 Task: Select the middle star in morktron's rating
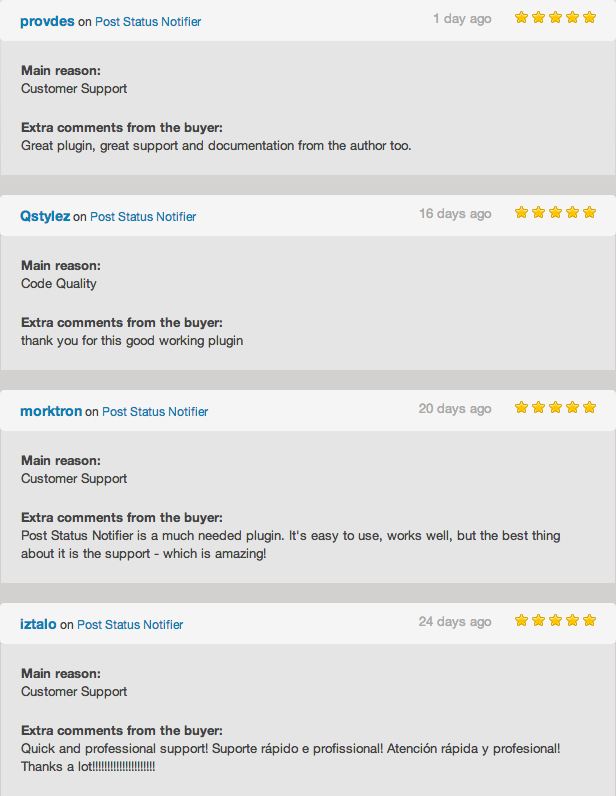pos(555,407)
